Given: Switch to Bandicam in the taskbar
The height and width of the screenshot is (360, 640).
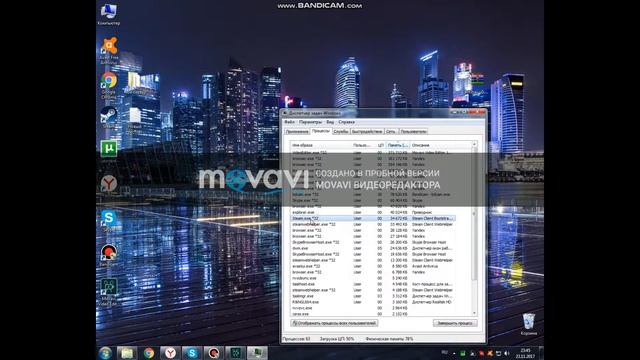Looking at the screenshot, I should coord(213,353).
